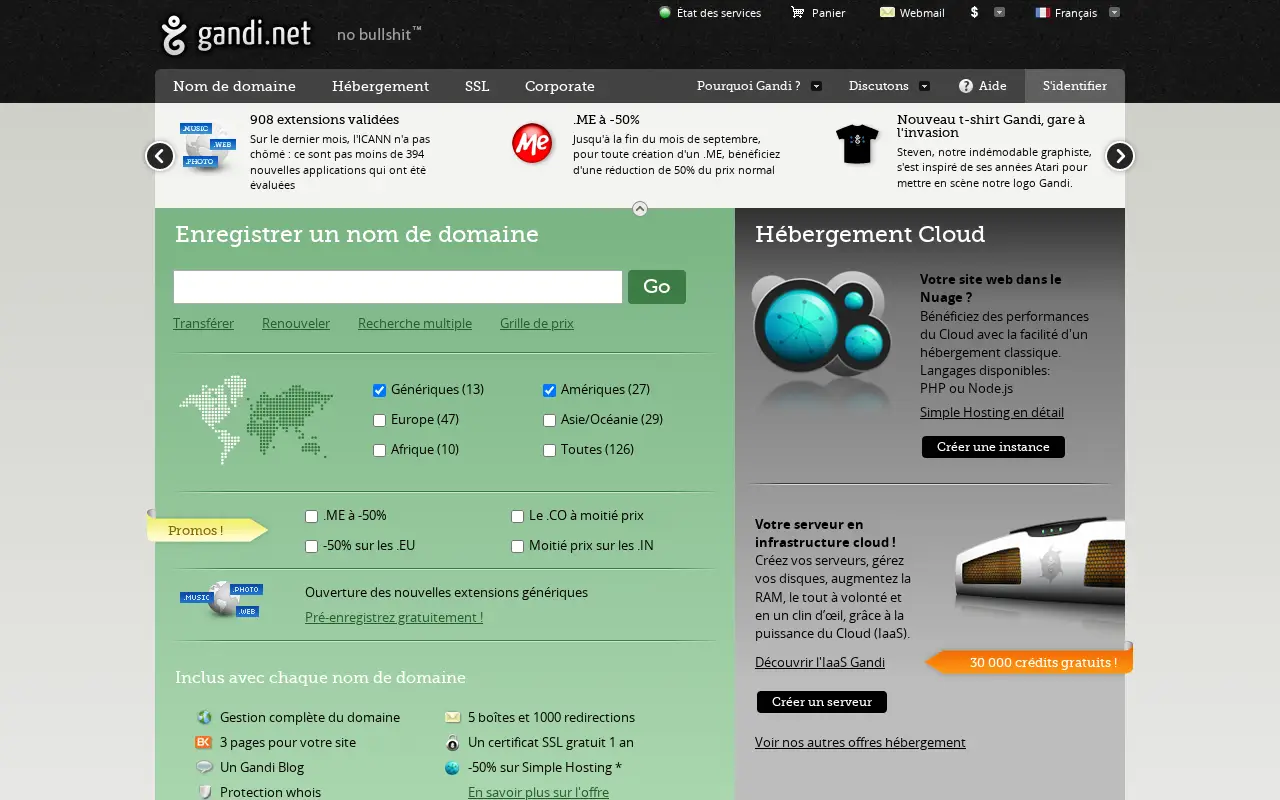Expand the Discutons dropdown menu

pyautogui.click(x=924, y=86)
